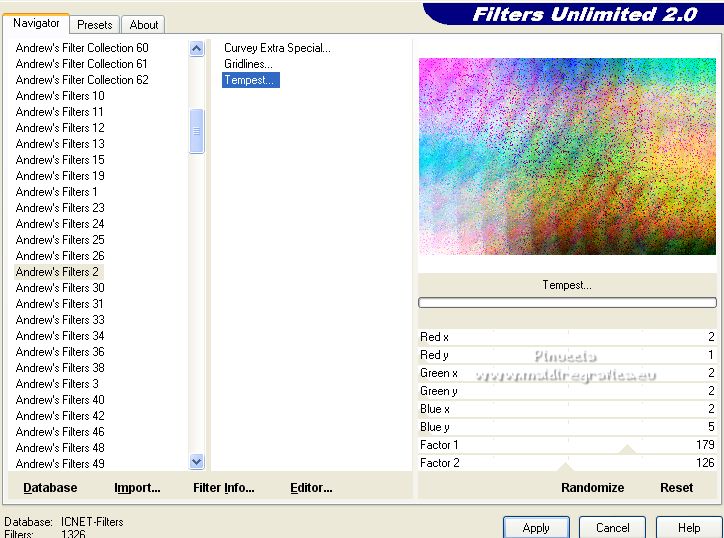Select Andrew's Filters 12 category
Viewport: 724px width, 538px height.
60,128
